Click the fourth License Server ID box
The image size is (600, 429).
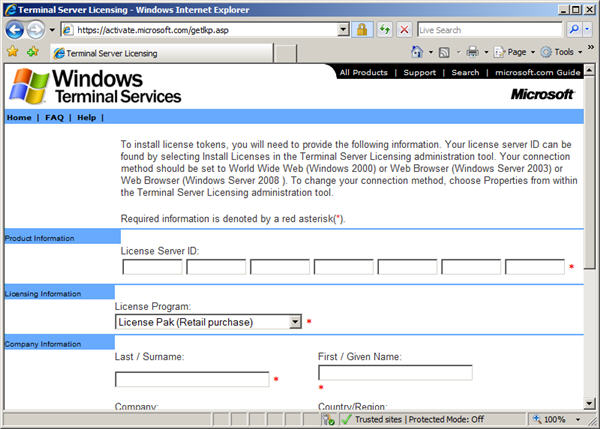pyautogui.click(x=344, y=267)
